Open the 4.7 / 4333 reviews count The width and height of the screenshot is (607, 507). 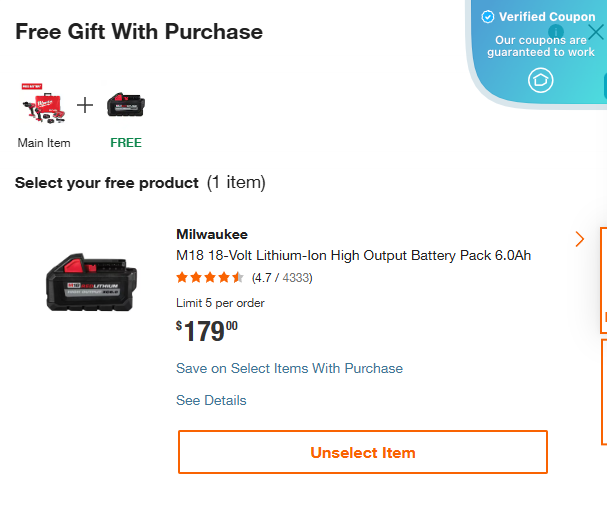[282, 277]
